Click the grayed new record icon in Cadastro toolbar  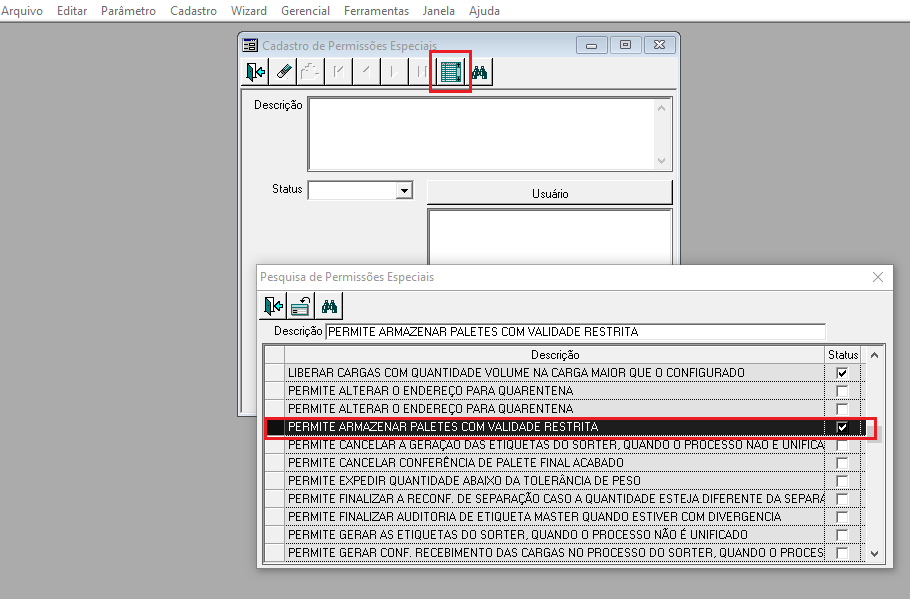pyautogui.click(x=310, y=72)
